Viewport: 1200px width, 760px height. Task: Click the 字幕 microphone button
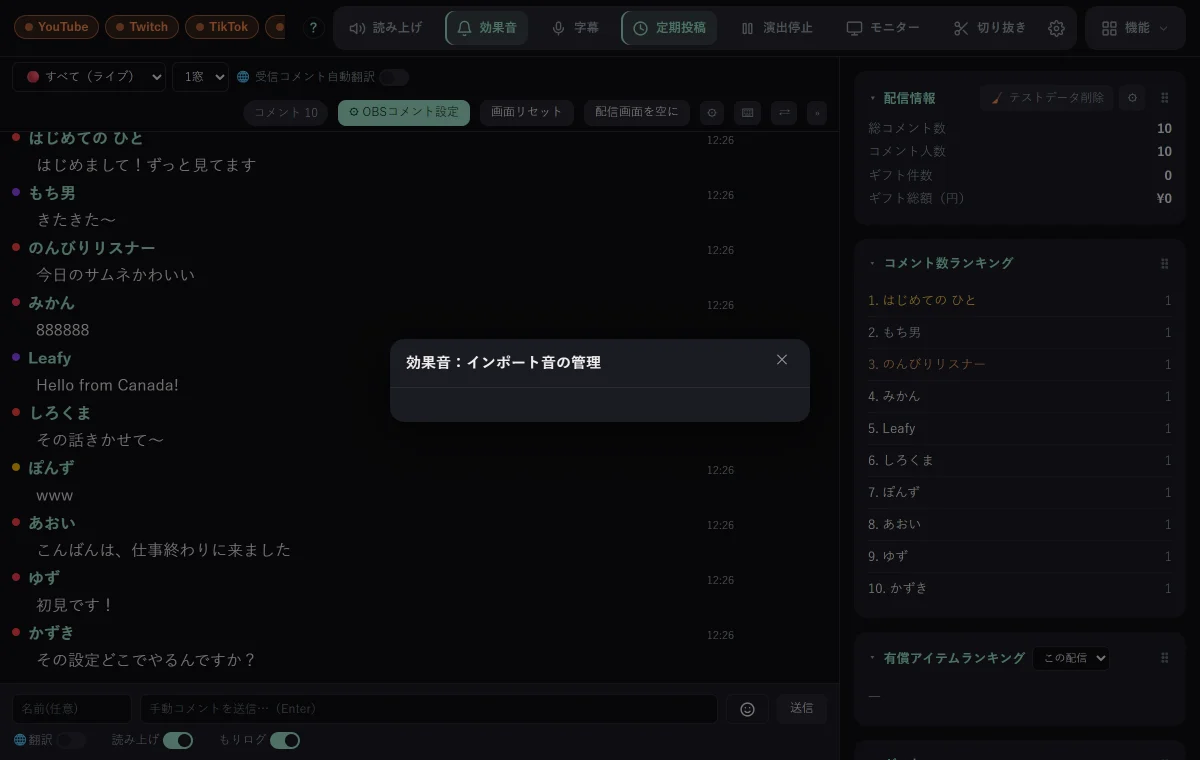point(576,28)
